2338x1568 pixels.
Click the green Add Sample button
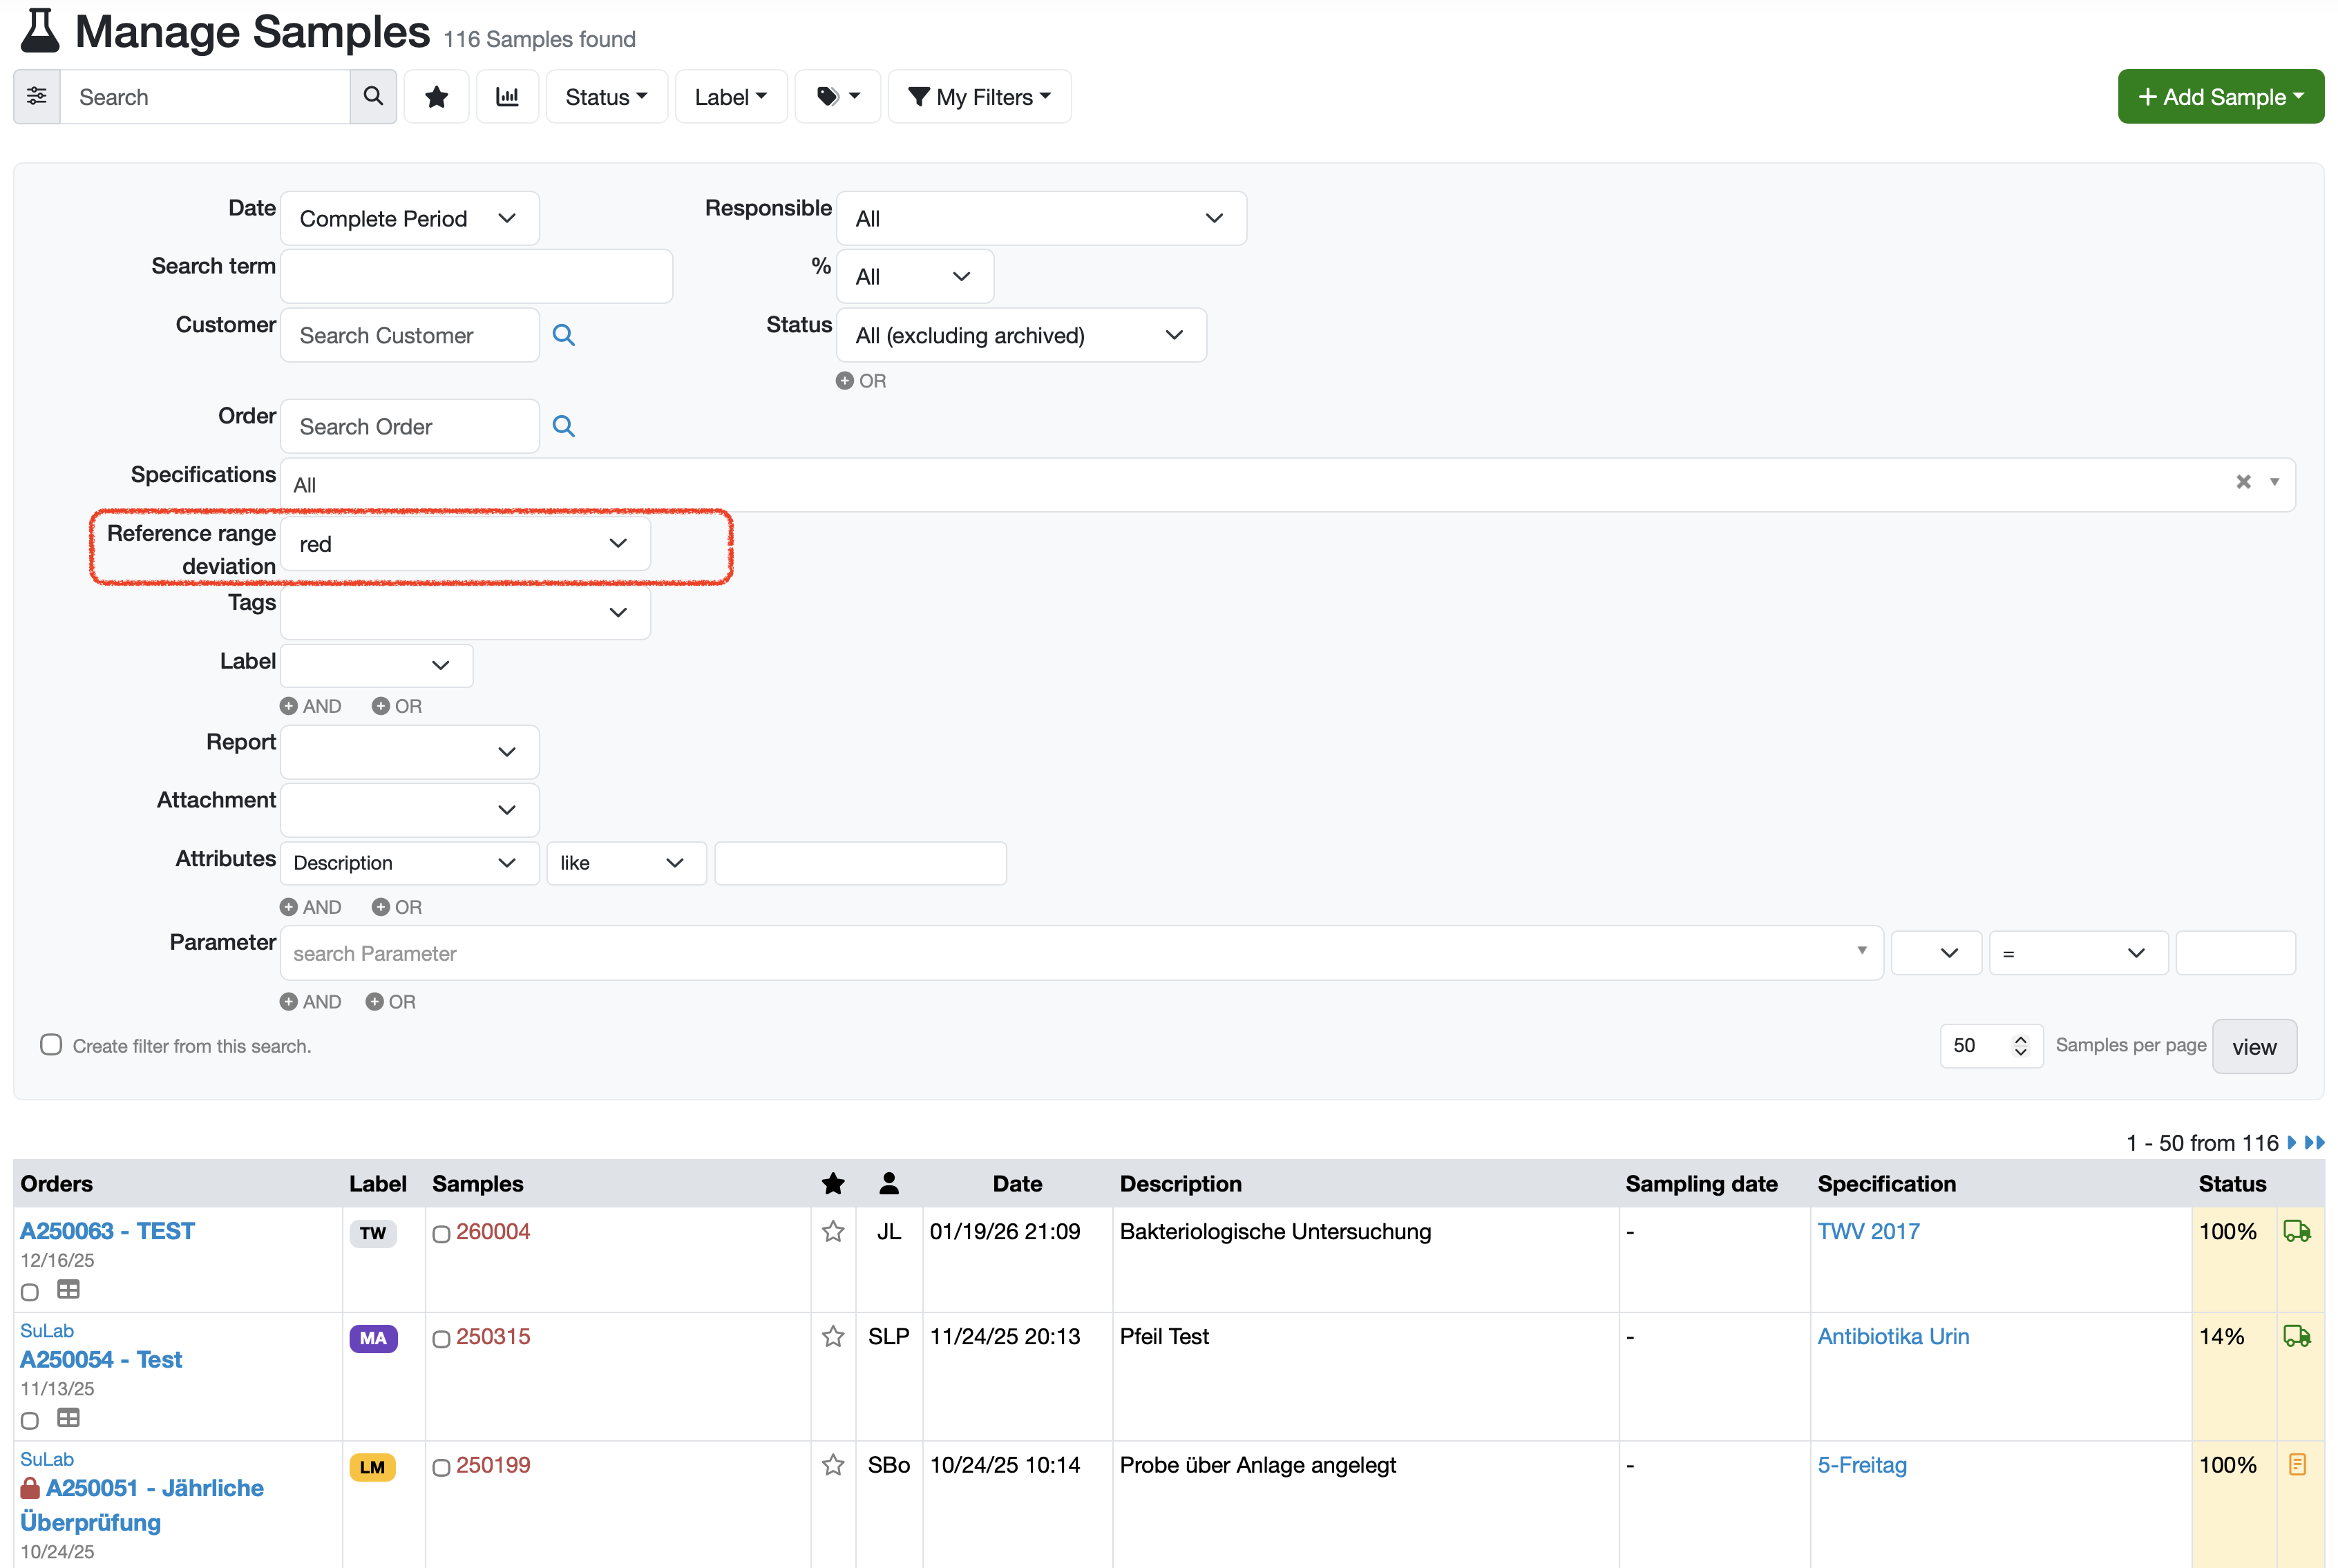[x=2220, y=97]
